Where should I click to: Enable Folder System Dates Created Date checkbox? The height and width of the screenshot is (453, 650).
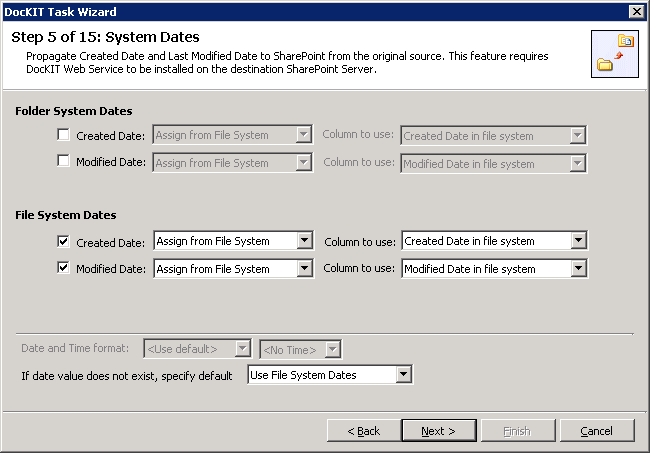point(65,135)
